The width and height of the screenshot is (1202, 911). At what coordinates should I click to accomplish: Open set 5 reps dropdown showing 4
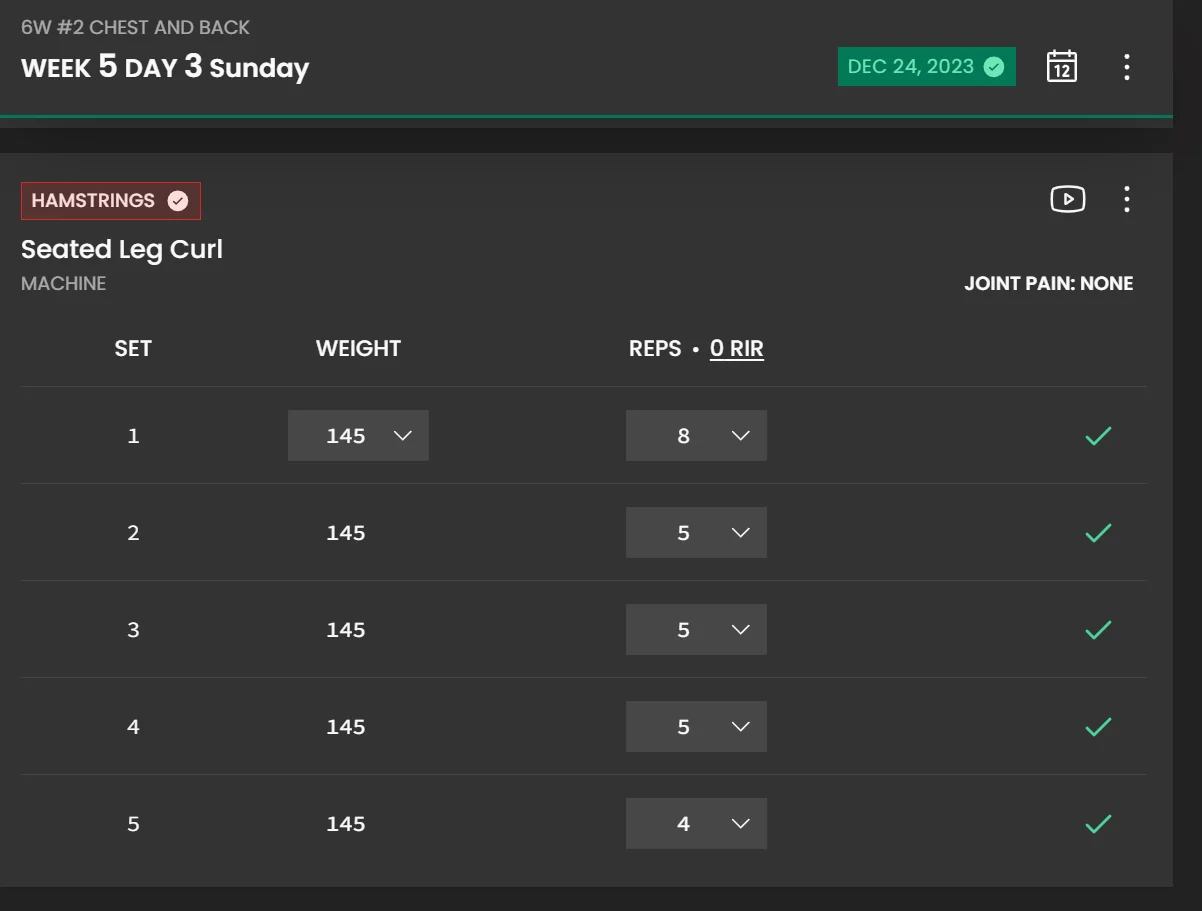tap(696, 824)
